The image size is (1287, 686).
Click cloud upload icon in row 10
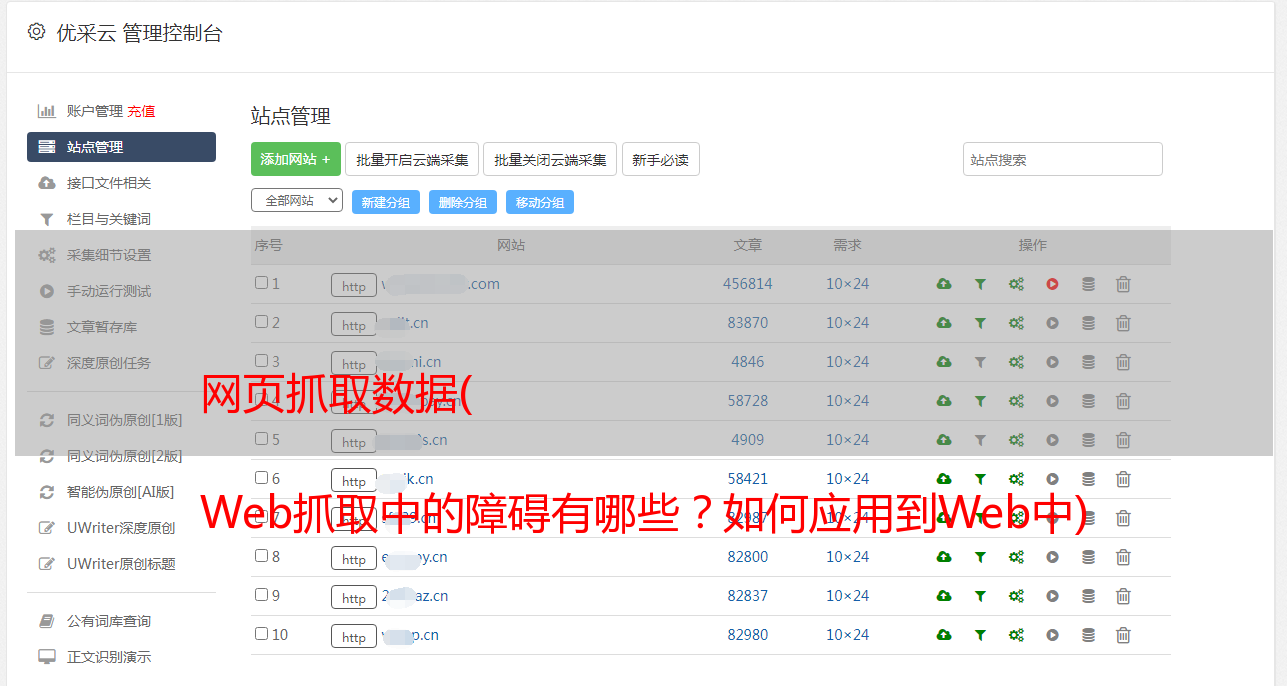[x=944, y=635]
